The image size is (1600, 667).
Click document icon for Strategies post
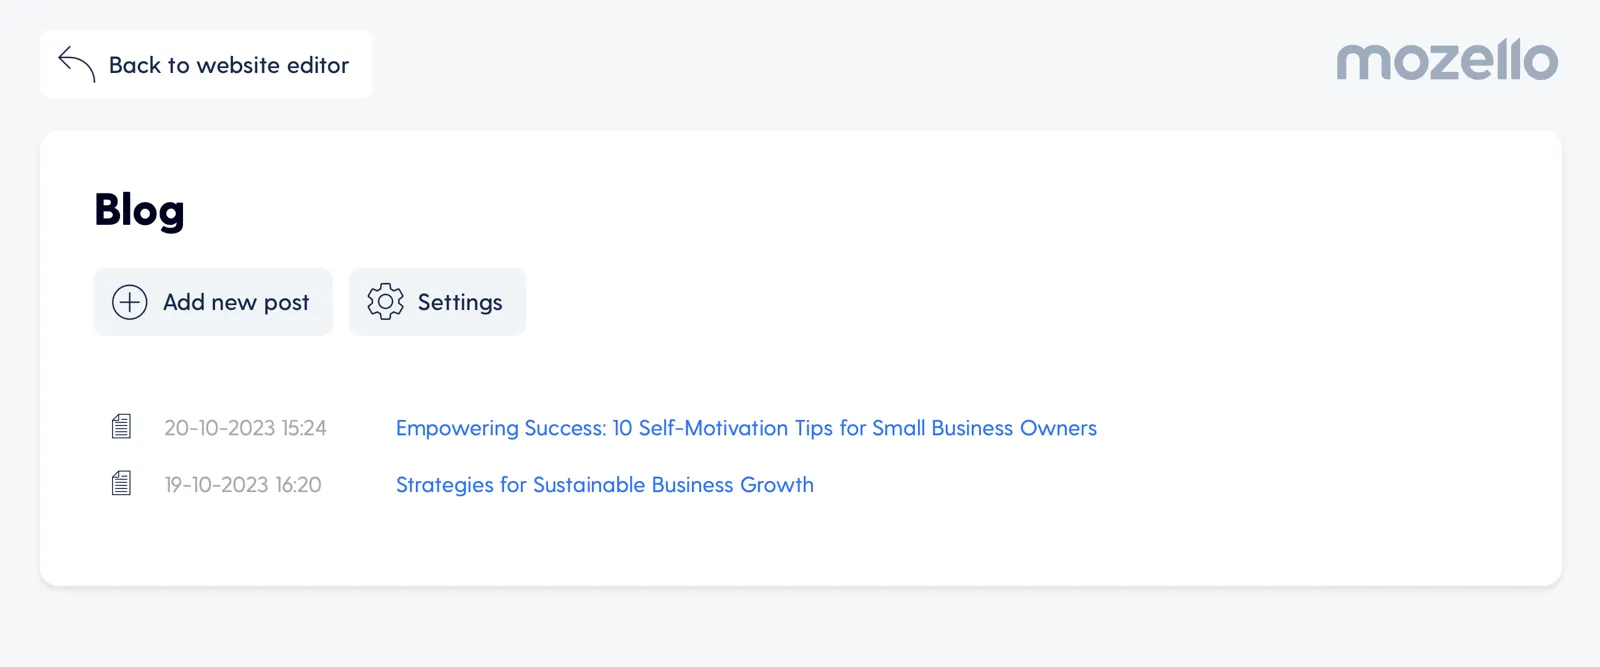tap(121, 484)
